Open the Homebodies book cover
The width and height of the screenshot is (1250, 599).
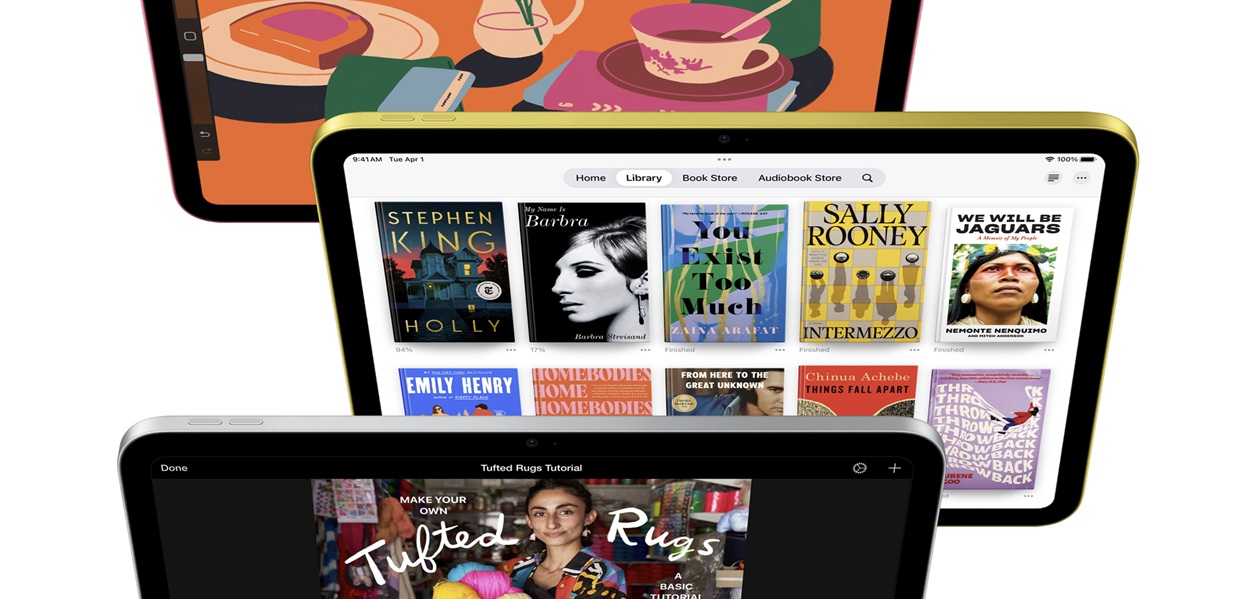click(x=592, y=392)
